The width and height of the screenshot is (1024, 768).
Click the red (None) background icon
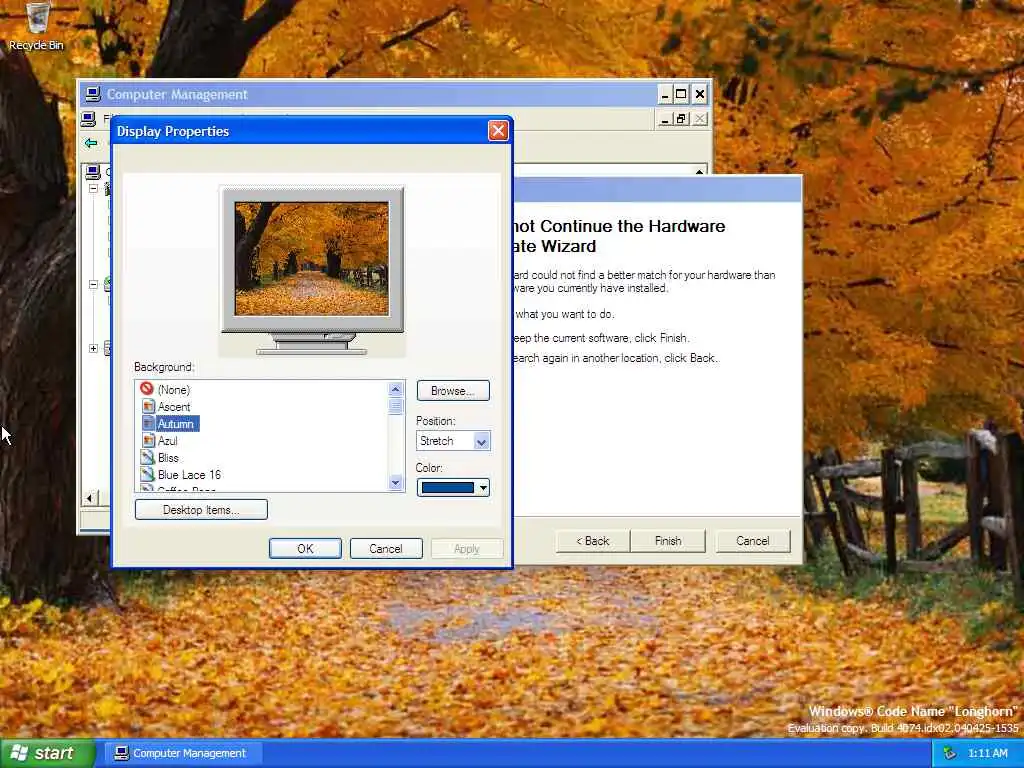pyautogui.click(x=147, y=389)
